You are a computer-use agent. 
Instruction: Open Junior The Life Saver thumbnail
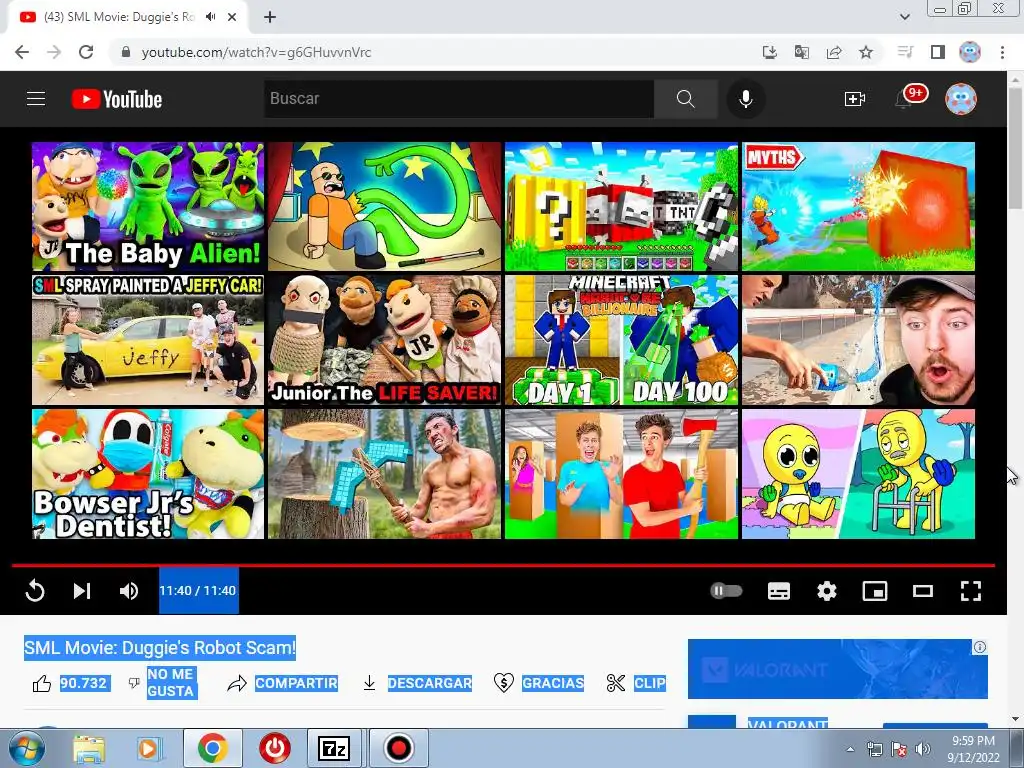click(x=385, y=340)
